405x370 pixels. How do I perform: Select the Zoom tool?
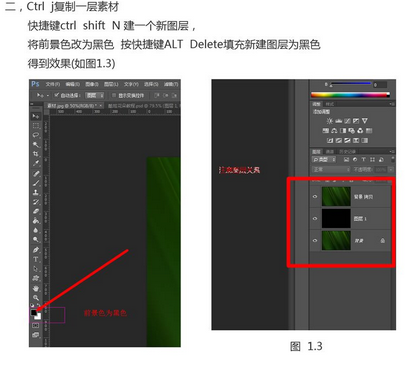tap(36, 297)
